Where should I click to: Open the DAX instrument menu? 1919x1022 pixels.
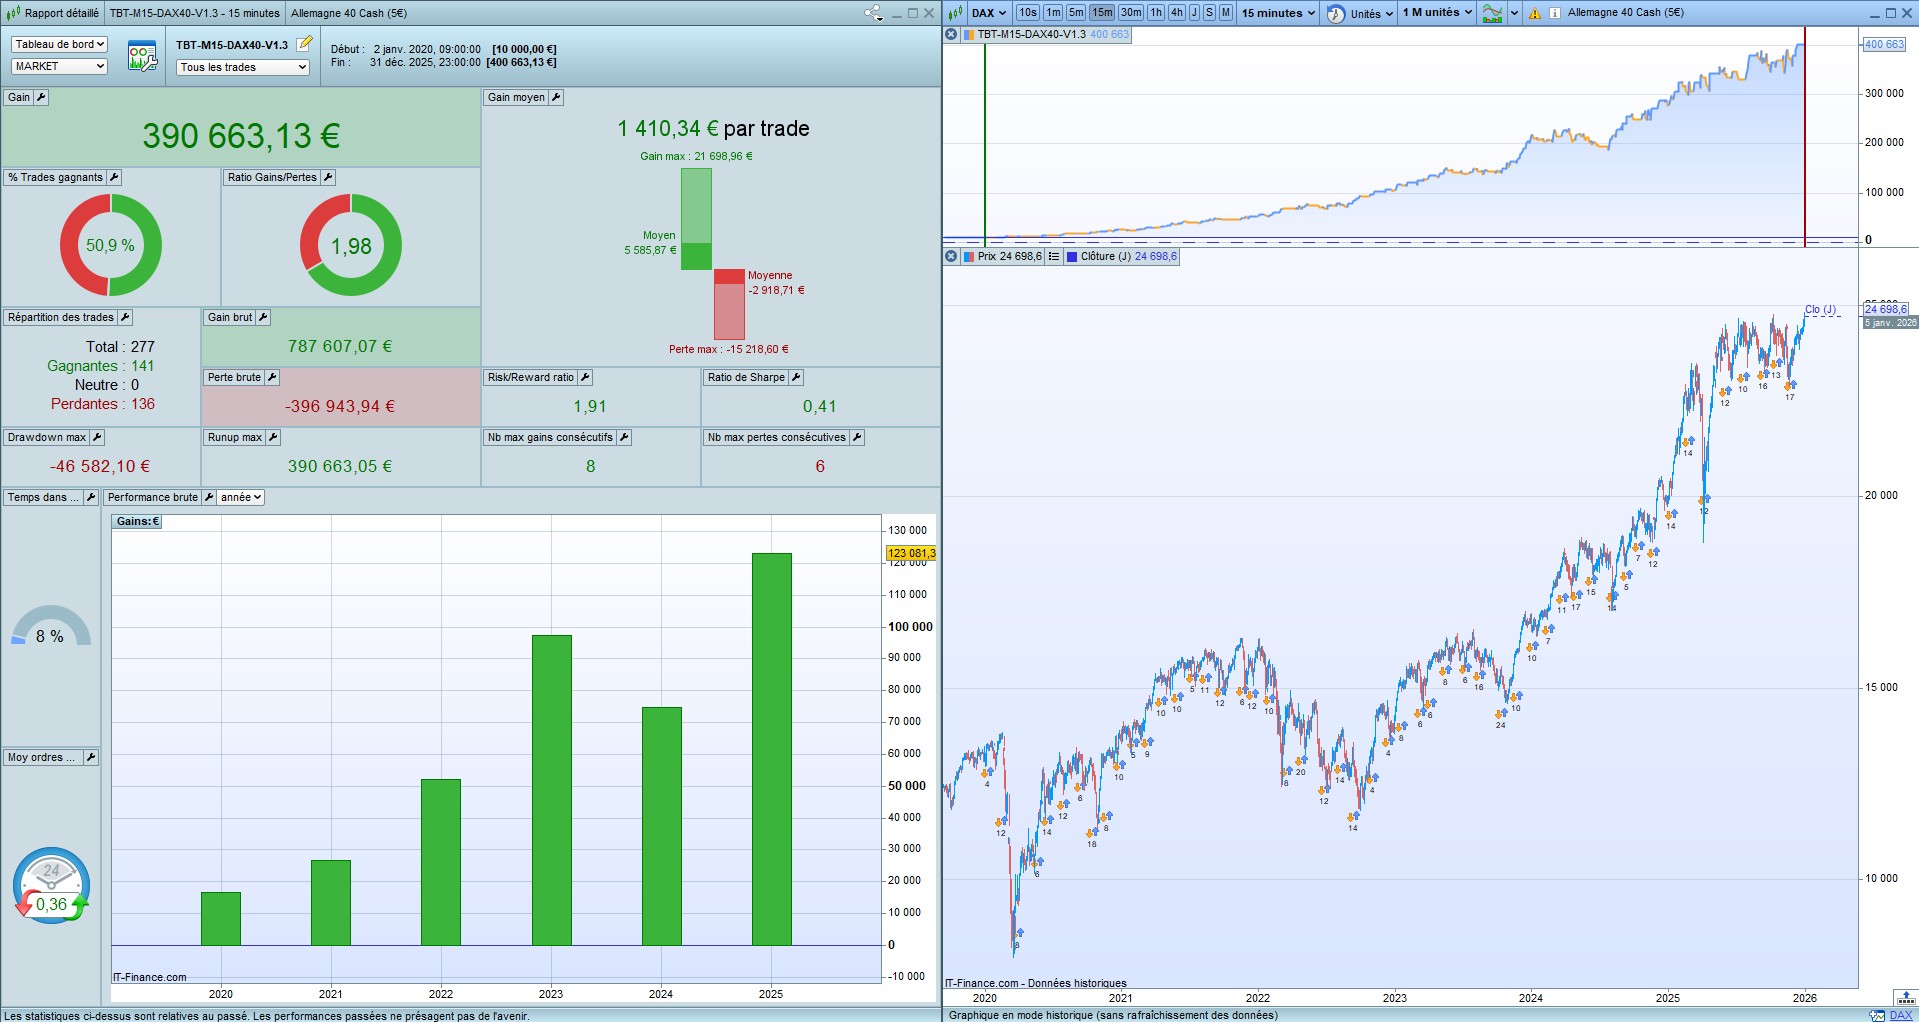[988, 13]
